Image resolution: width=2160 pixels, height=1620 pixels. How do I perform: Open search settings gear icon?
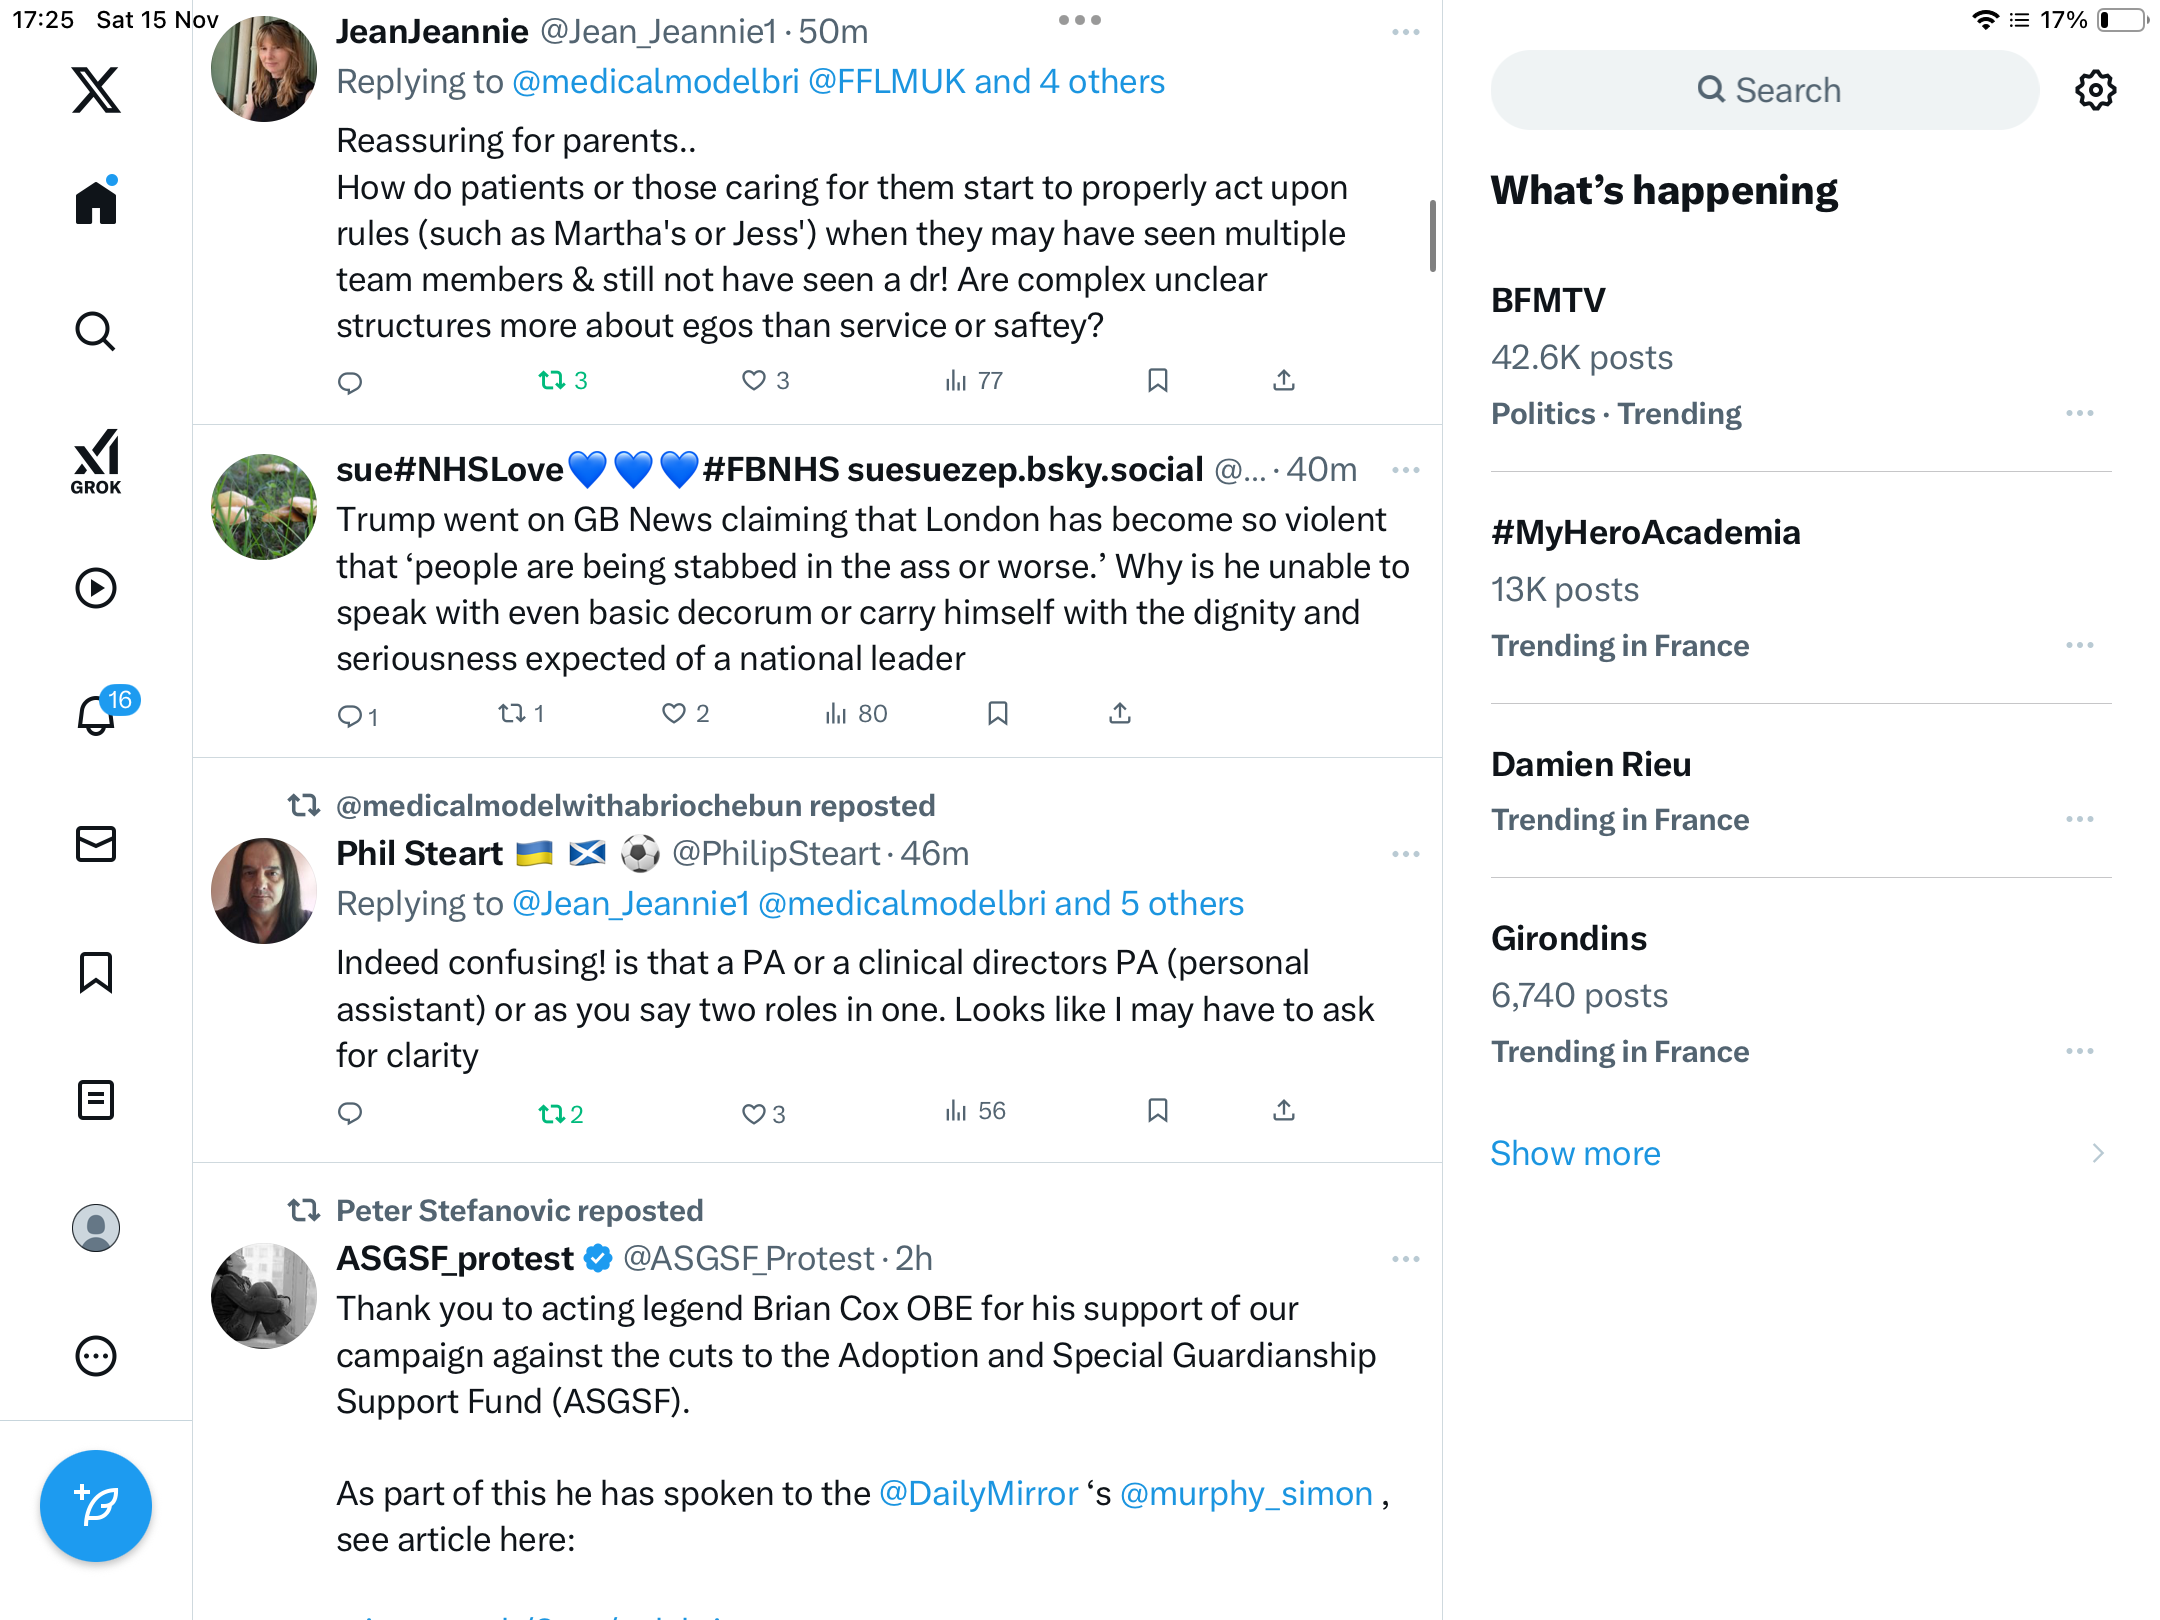click(x=2095, y=90)
